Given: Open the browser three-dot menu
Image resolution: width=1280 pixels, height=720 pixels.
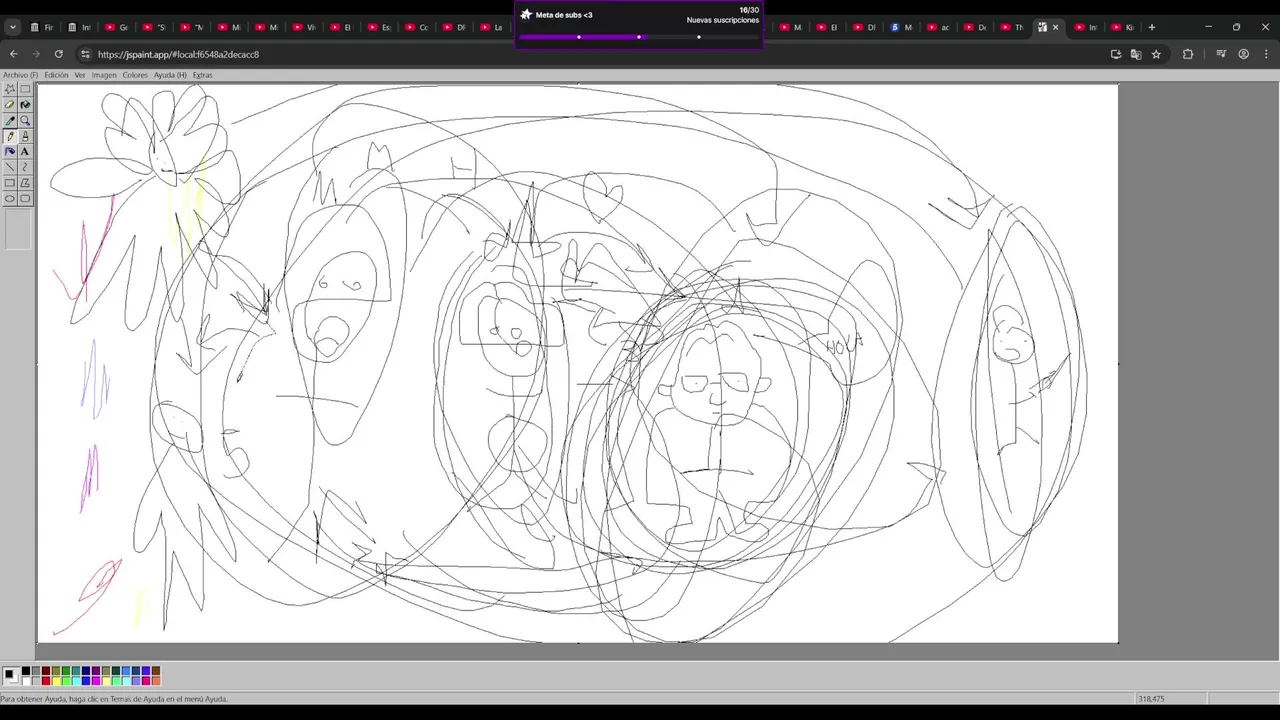Looking at the screenshot, I should click(x=1266, y=54).
